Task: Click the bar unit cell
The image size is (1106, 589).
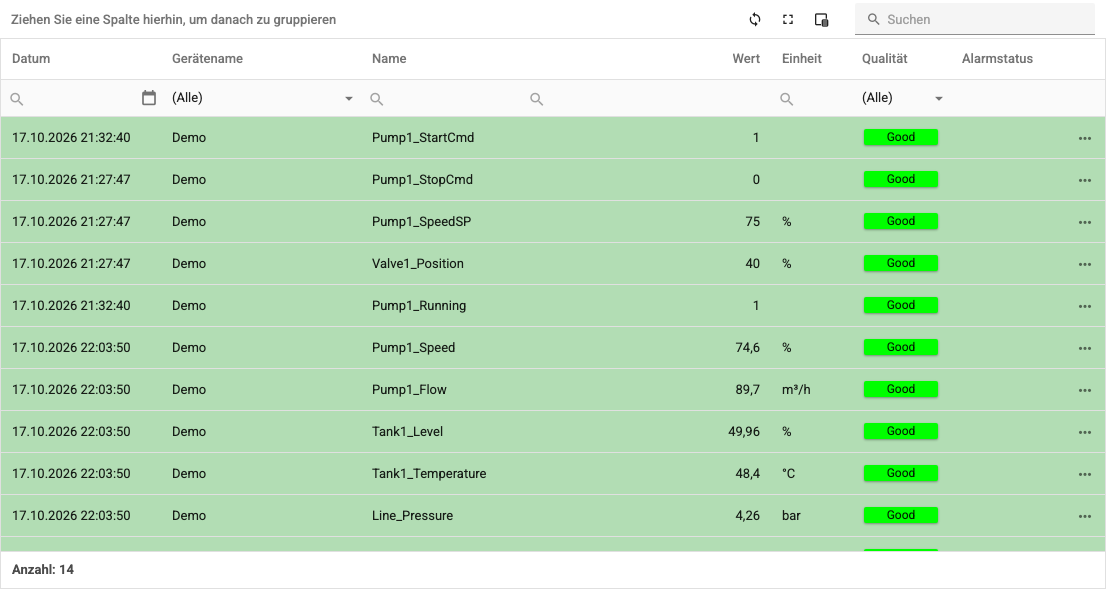Action: coord(791,516)
